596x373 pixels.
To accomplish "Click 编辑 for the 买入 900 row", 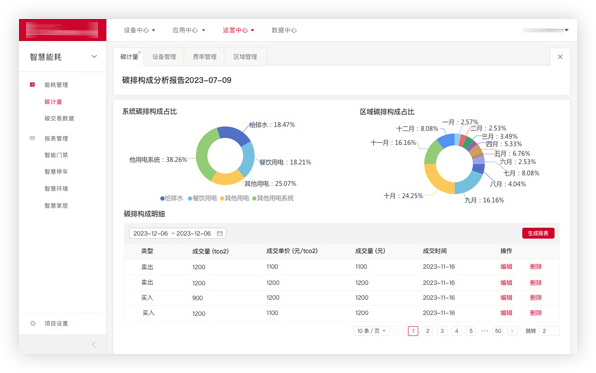I will tap(506, 297).
